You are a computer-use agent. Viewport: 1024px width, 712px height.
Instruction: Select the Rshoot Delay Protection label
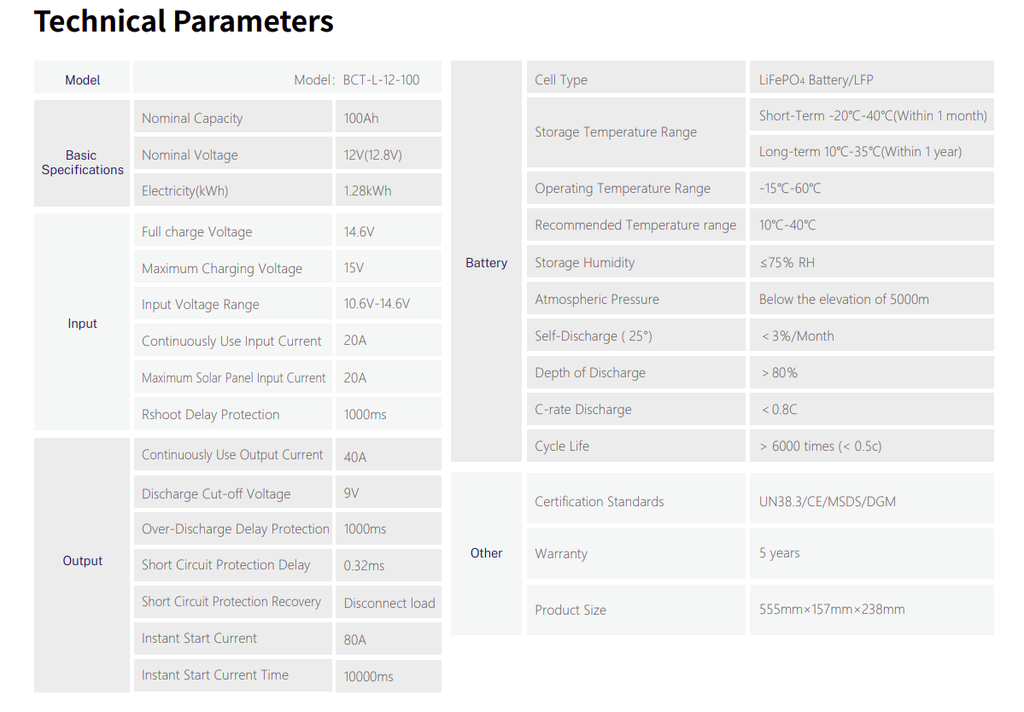point(211,414)
